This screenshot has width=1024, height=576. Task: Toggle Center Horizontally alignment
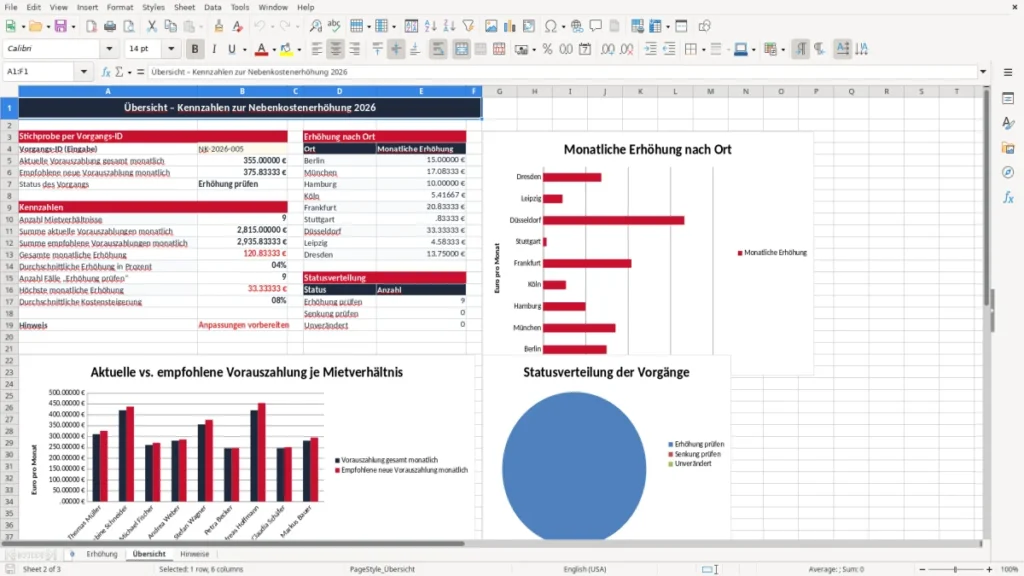[336, 49]
